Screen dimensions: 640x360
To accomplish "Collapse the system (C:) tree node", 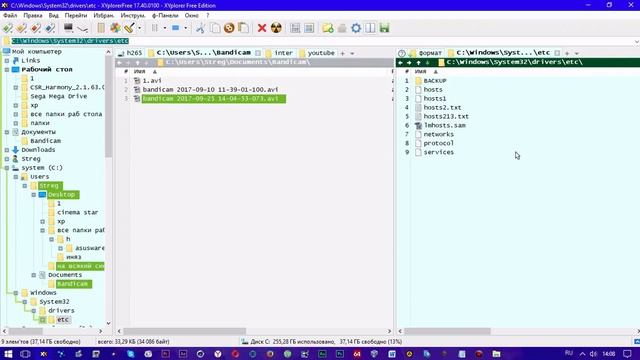I will [7, 168].
